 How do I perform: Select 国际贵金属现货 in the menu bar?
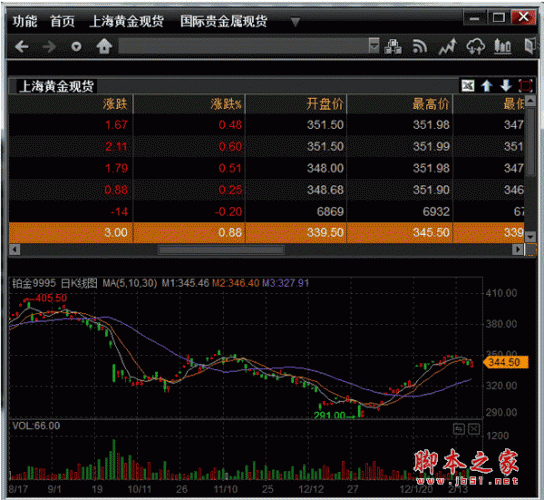click(x=223, y=22)
